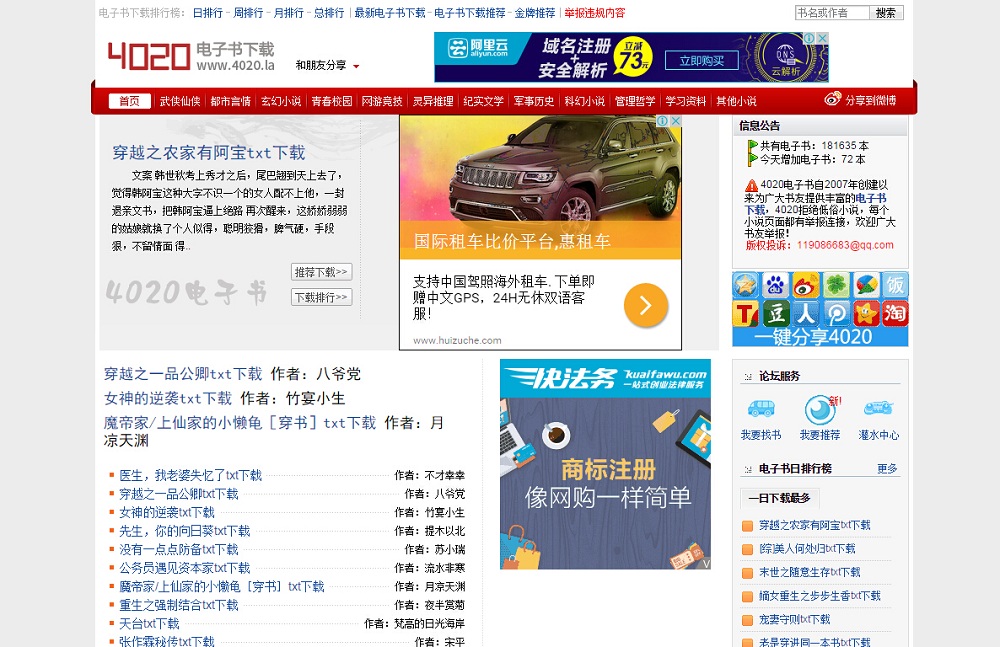
Task: Share via Tencent Weibo icon
Action: [835, 313]
